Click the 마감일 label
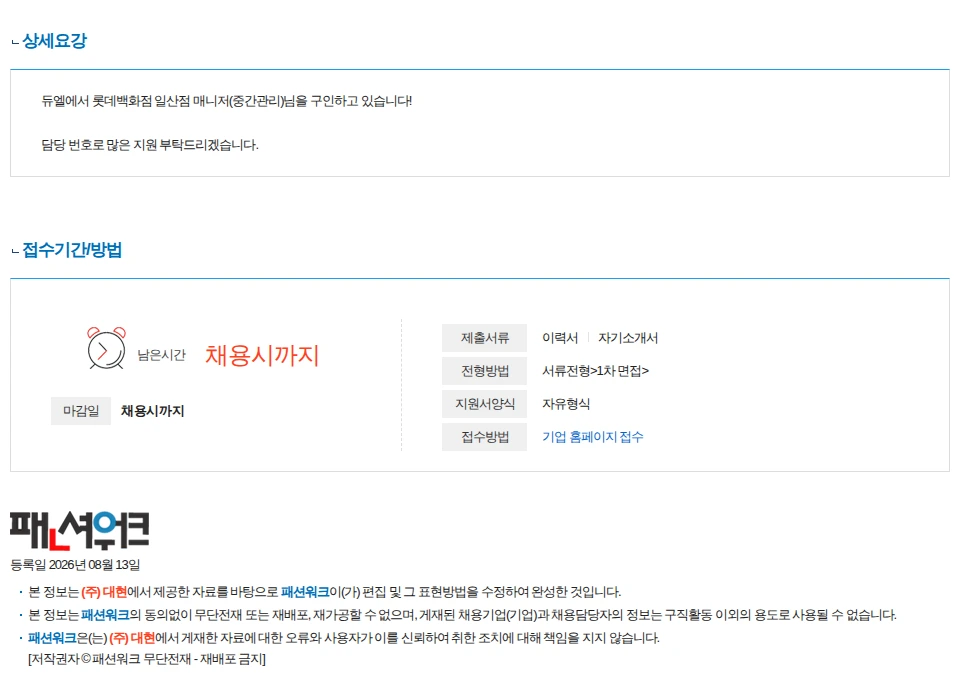960x685 pixels. pyautogui.click(x=81, y=411)
